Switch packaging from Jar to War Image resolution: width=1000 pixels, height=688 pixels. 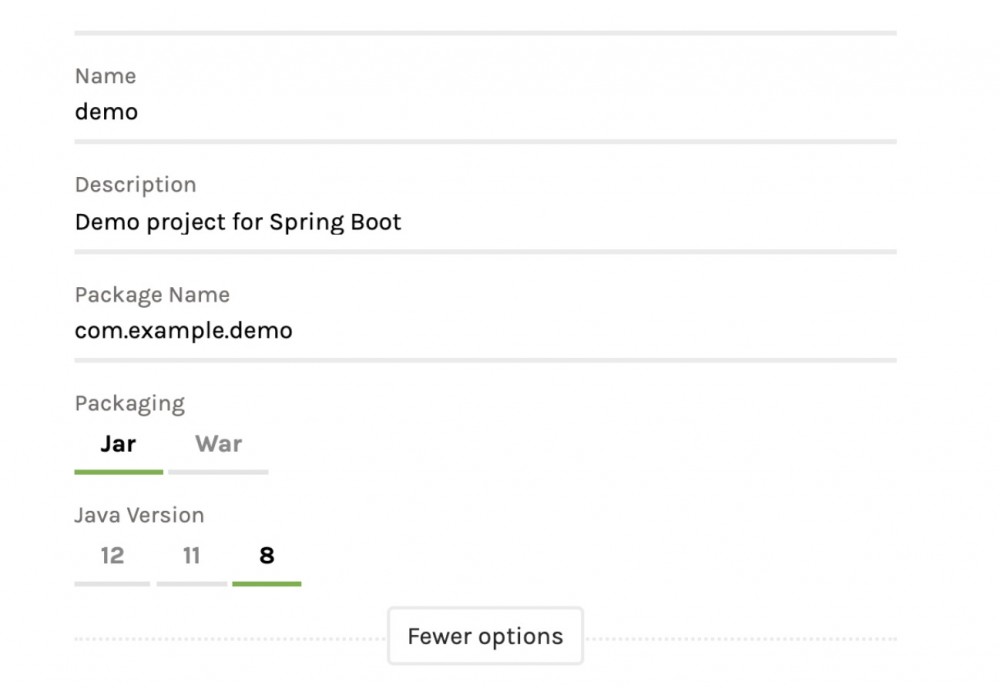[x=217, y=444]
